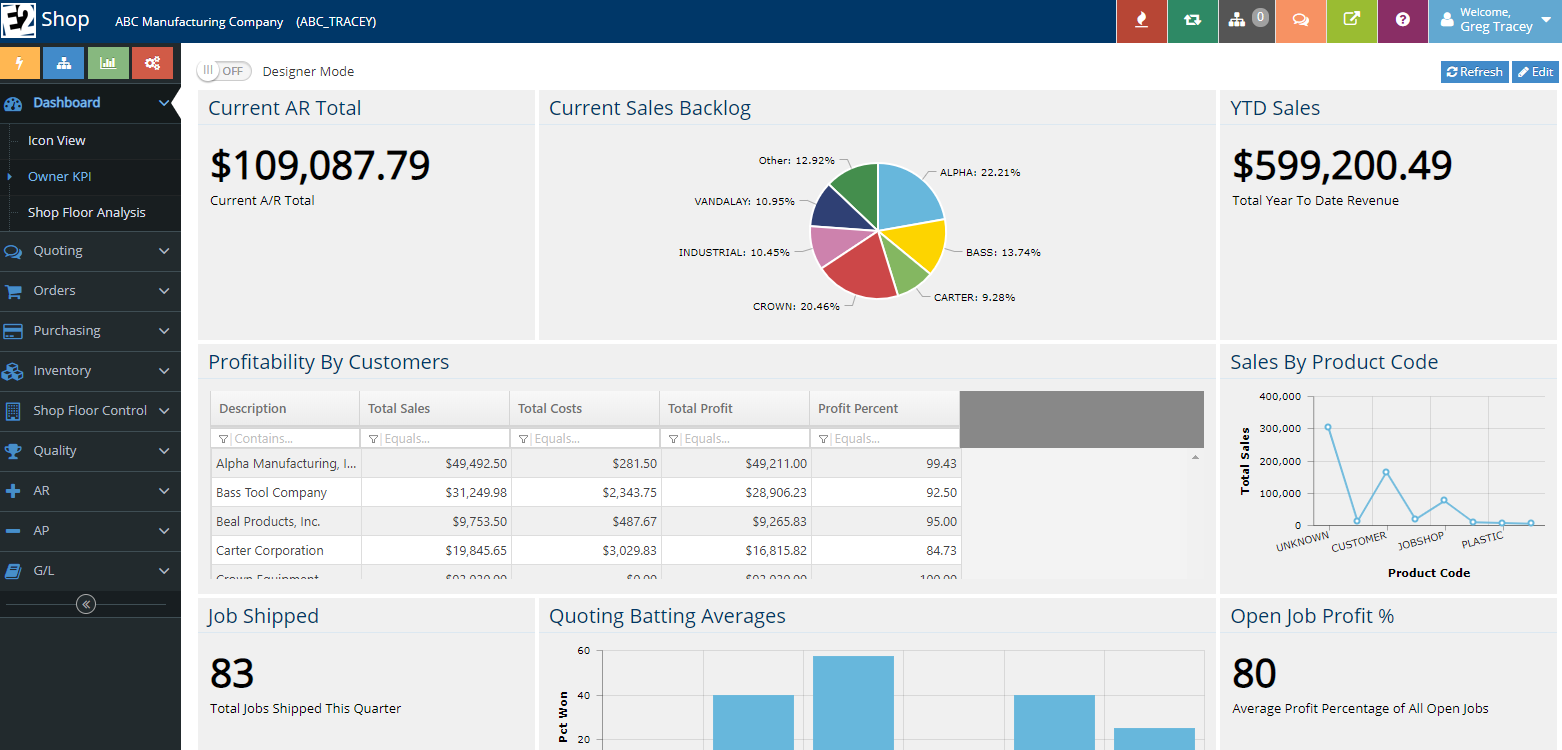The width and height of the screenshot is (1562, 750).
Task: Expand the Quoting section
Action: tap(90, 251)
